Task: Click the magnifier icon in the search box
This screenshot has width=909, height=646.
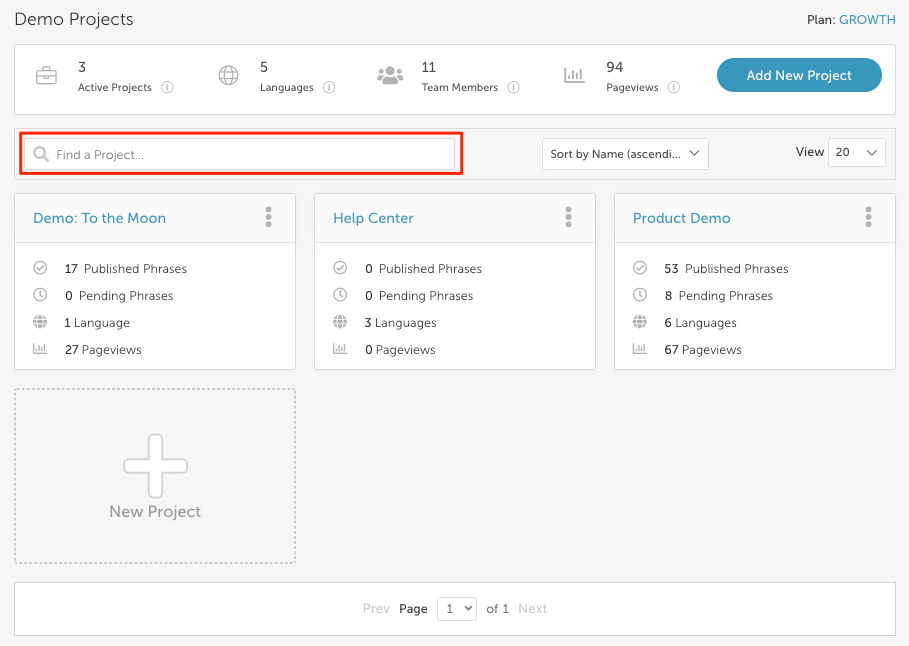Action: (41, 154)
